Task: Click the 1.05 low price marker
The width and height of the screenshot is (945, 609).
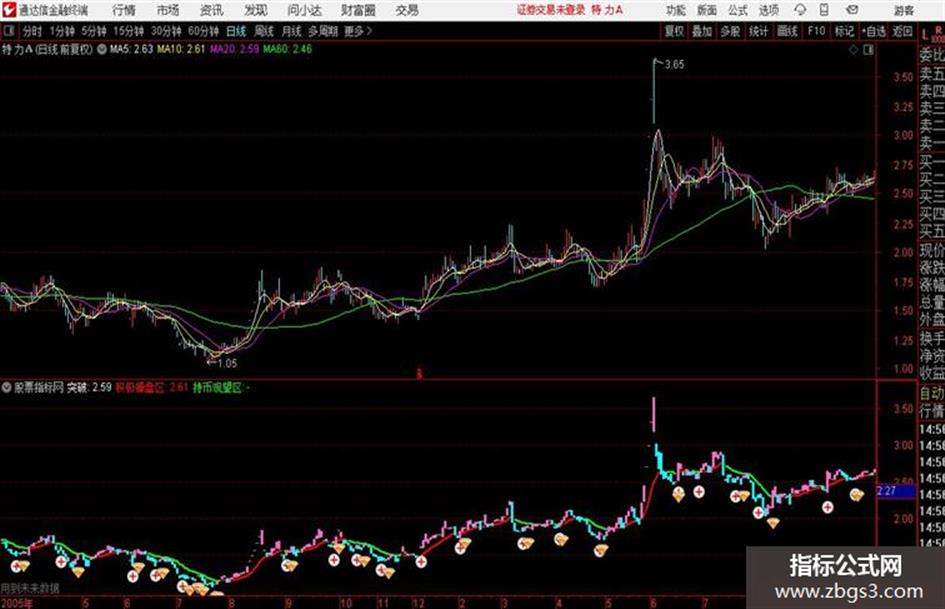Action: pos(227,364)
